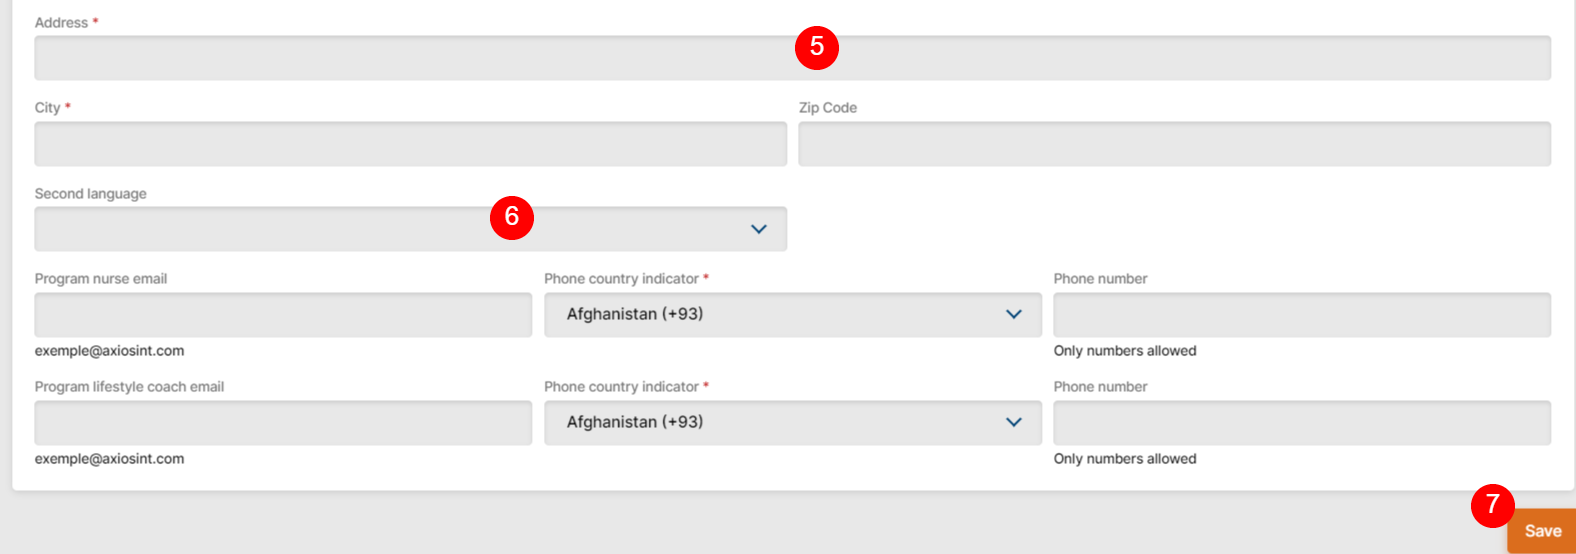Click the Program nurse Phone number field

(x=1302, y=315)
